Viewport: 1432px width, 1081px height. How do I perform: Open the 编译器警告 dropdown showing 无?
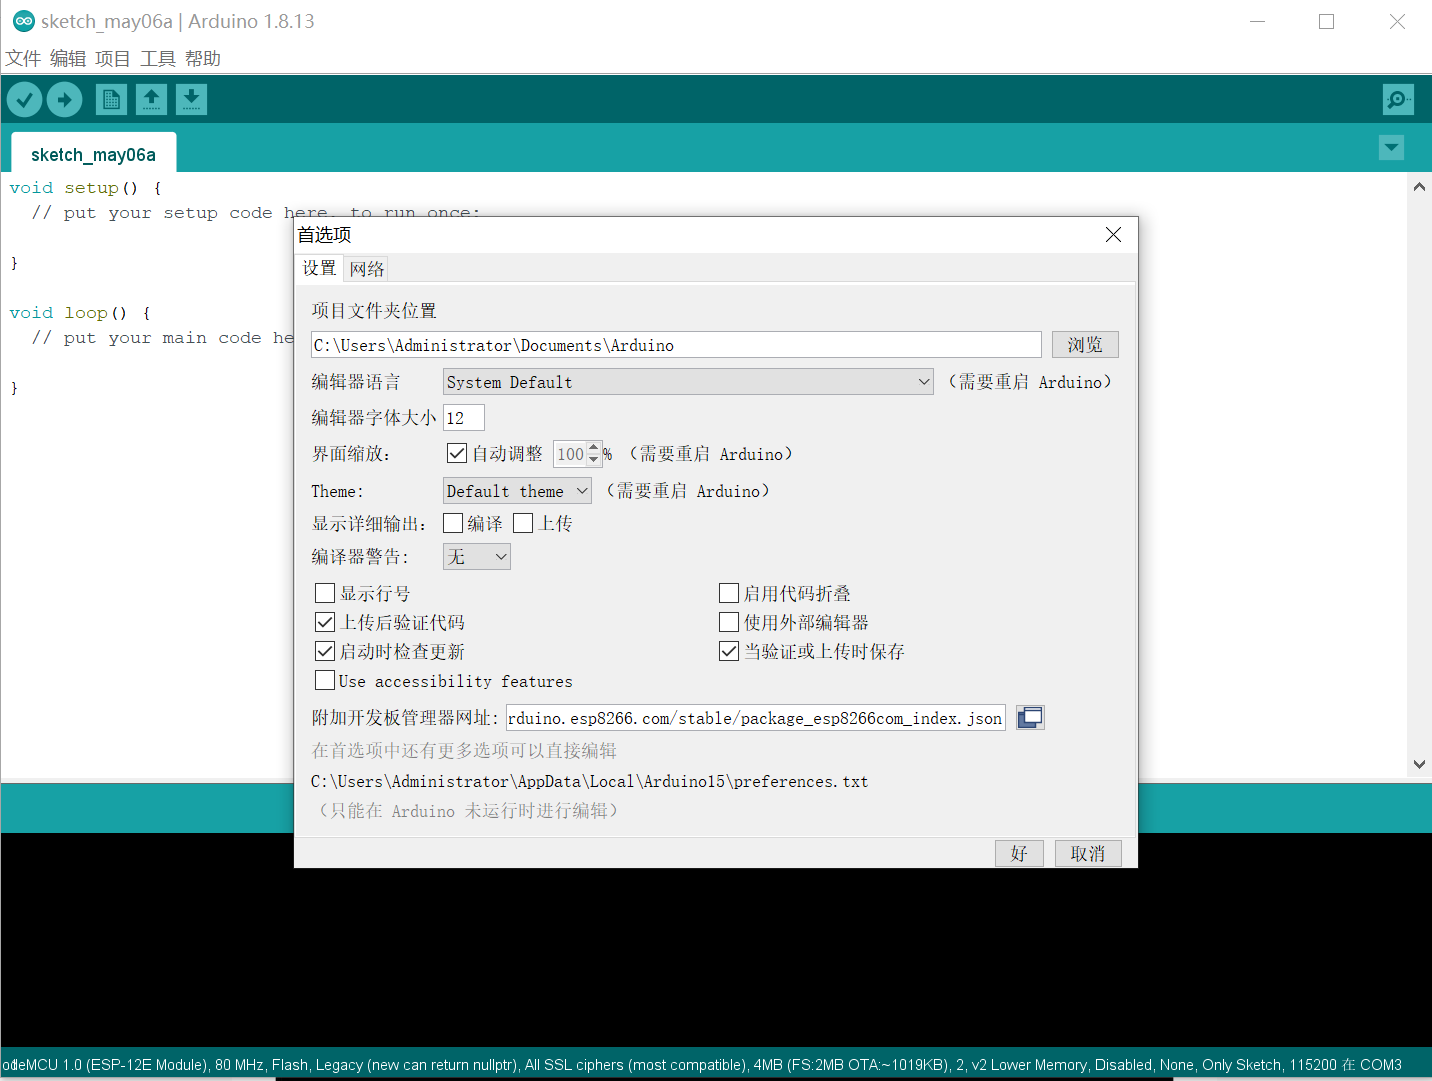point(477,557)
